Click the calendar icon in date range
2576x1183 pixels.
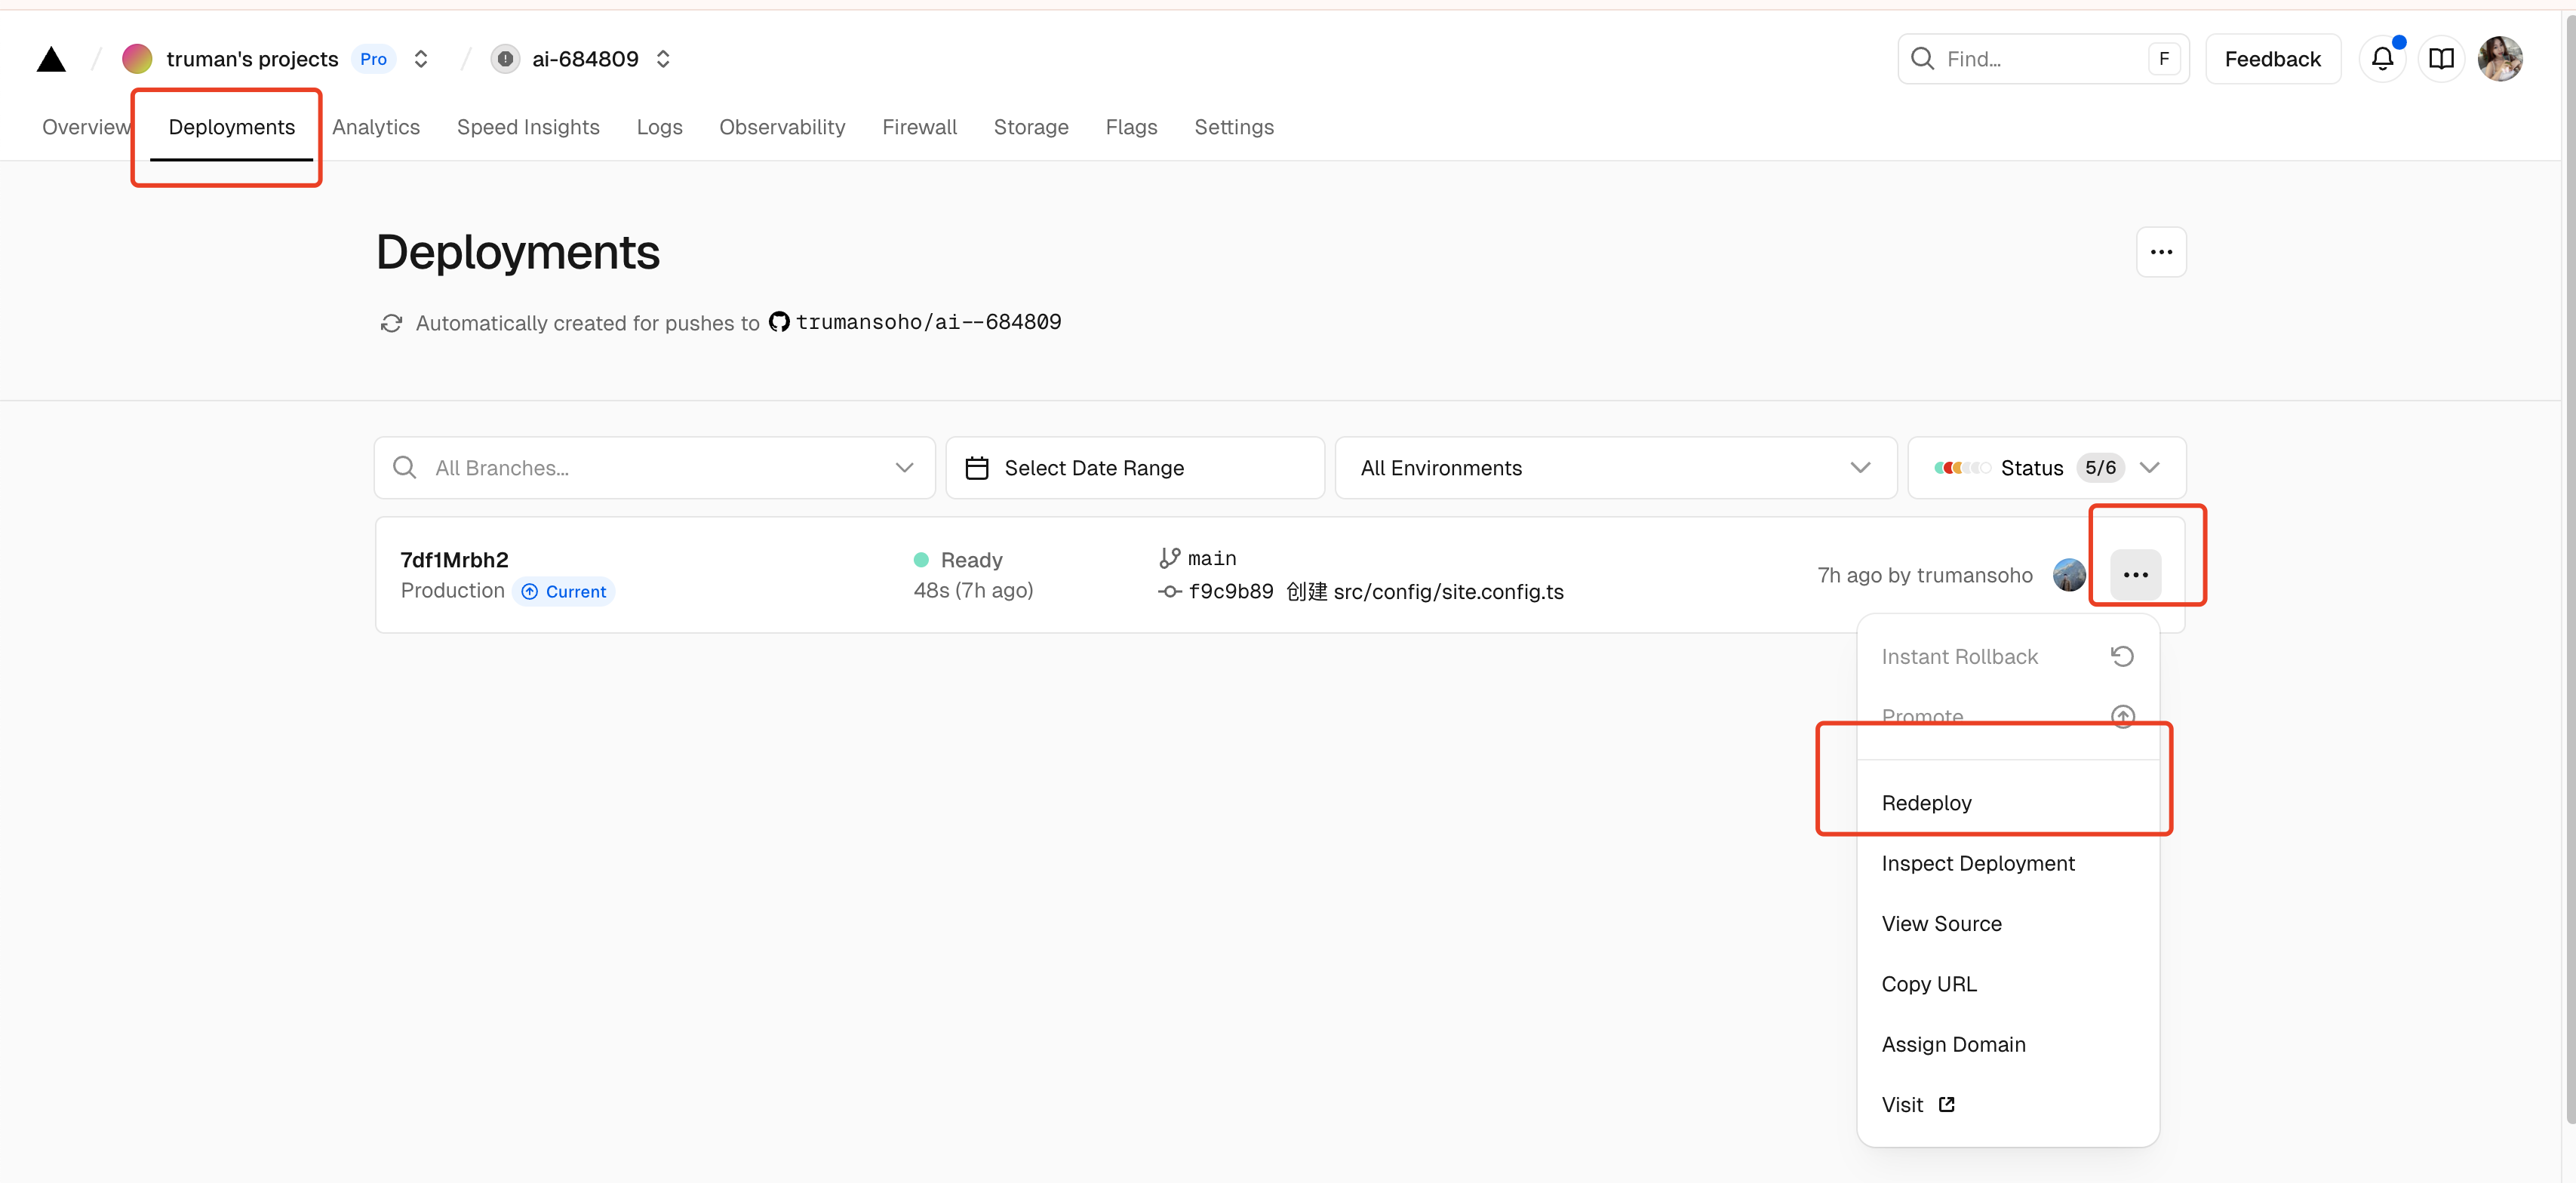coord(977,468)
